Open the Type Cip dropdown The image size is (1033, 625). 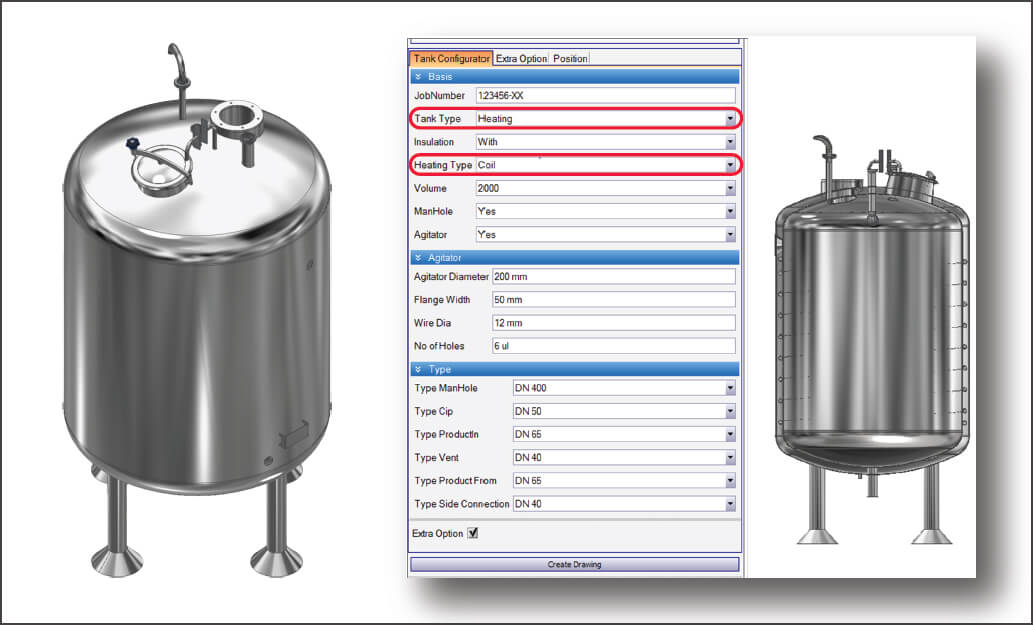(x=730, y=411)
